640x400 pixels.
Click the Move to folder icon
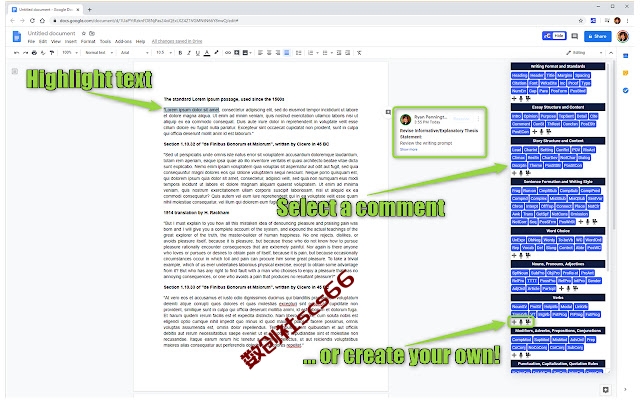coord(92,33)
